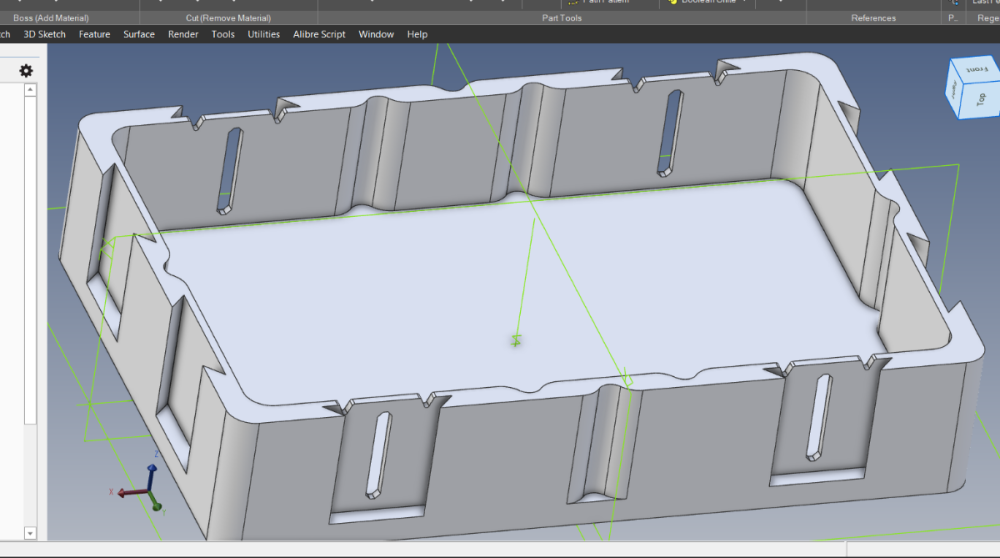This screenshot has width=1000, height=558.
Task: Expand the Part Tools ribbon group
Action: [562, 18]
